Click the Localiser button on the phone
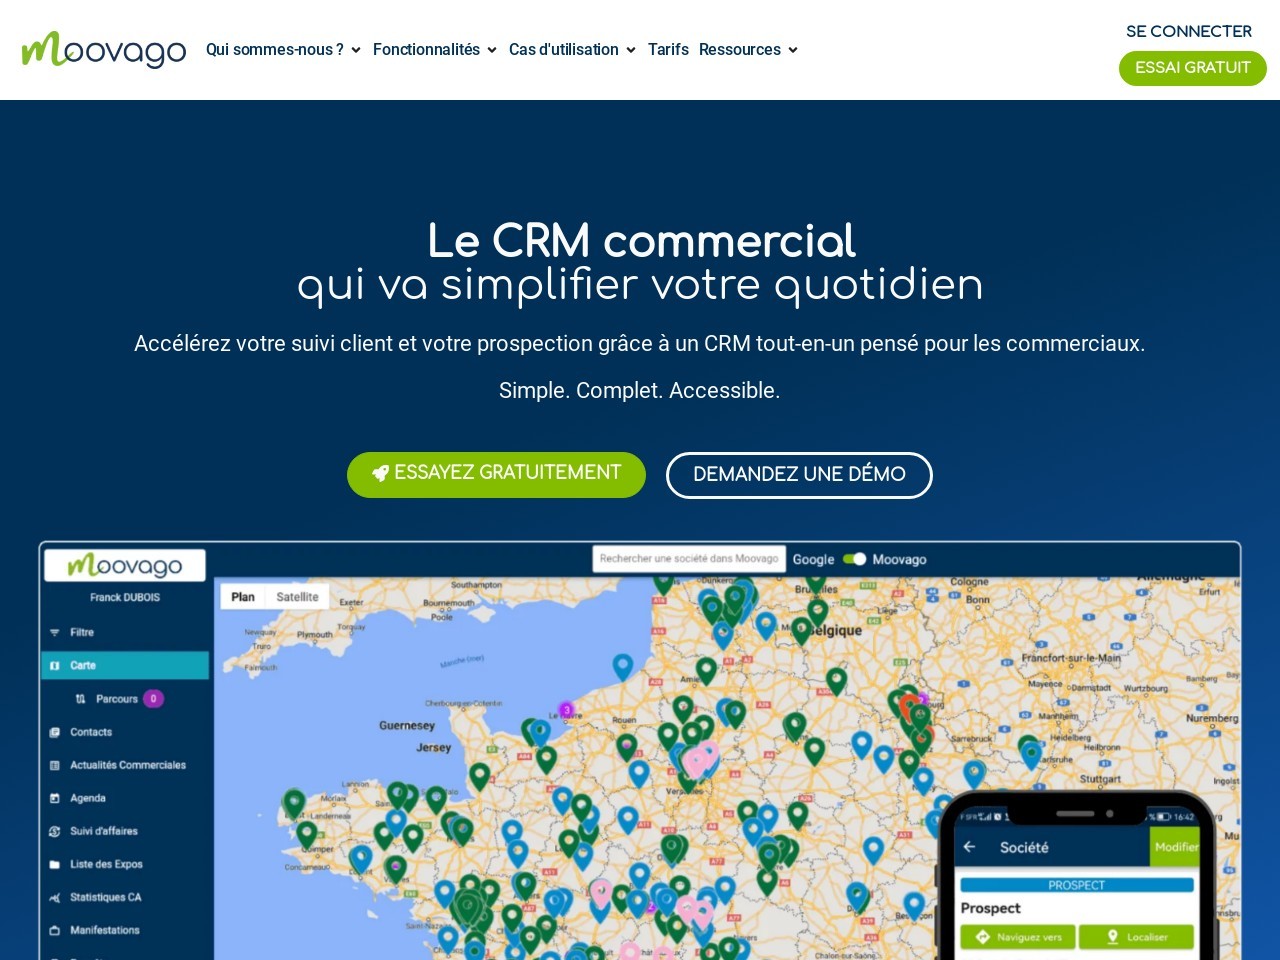 point(1137,937)
